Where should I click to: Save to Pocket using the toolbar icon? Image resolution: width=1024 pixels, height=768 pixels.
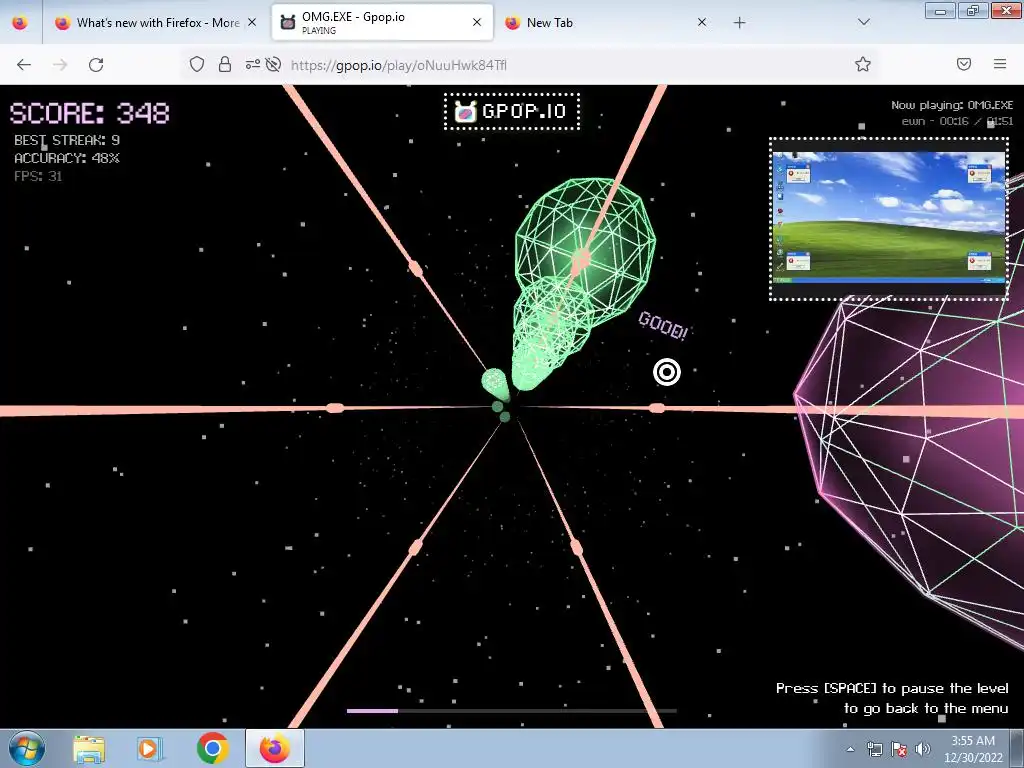(964, 64)
